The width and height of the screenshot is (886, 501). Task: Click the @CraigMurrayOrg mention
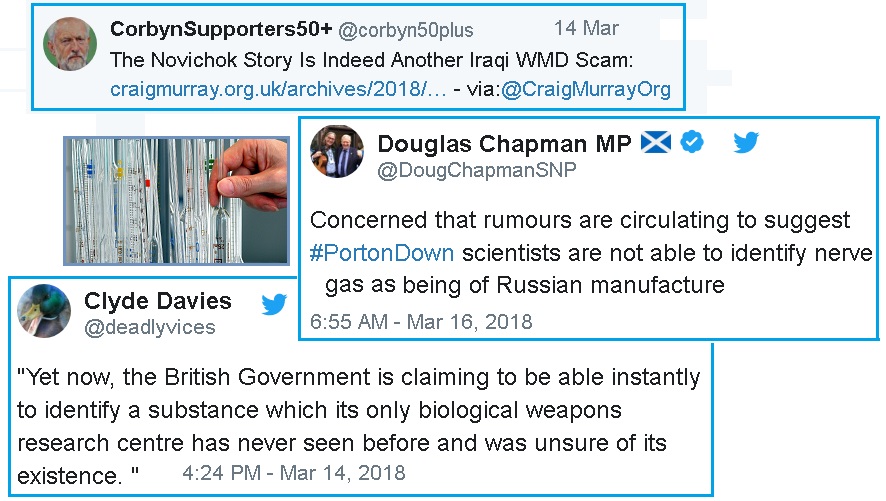tap(586, 89)
